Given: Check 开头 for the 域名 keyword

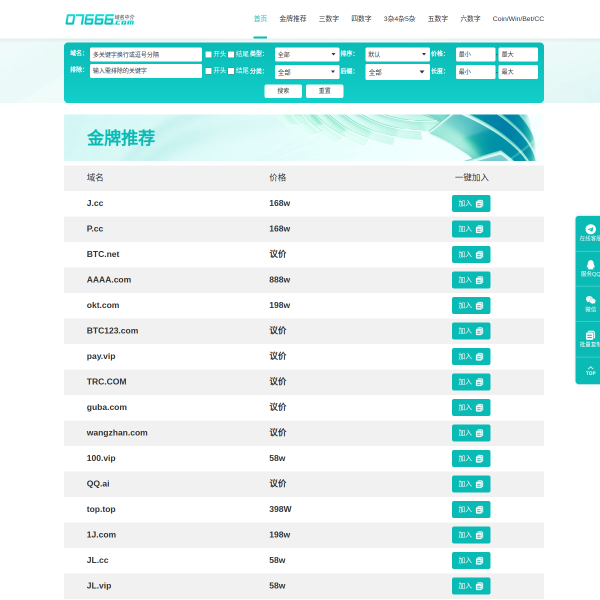Looking at the screenshot, I should tap(209, 54).
